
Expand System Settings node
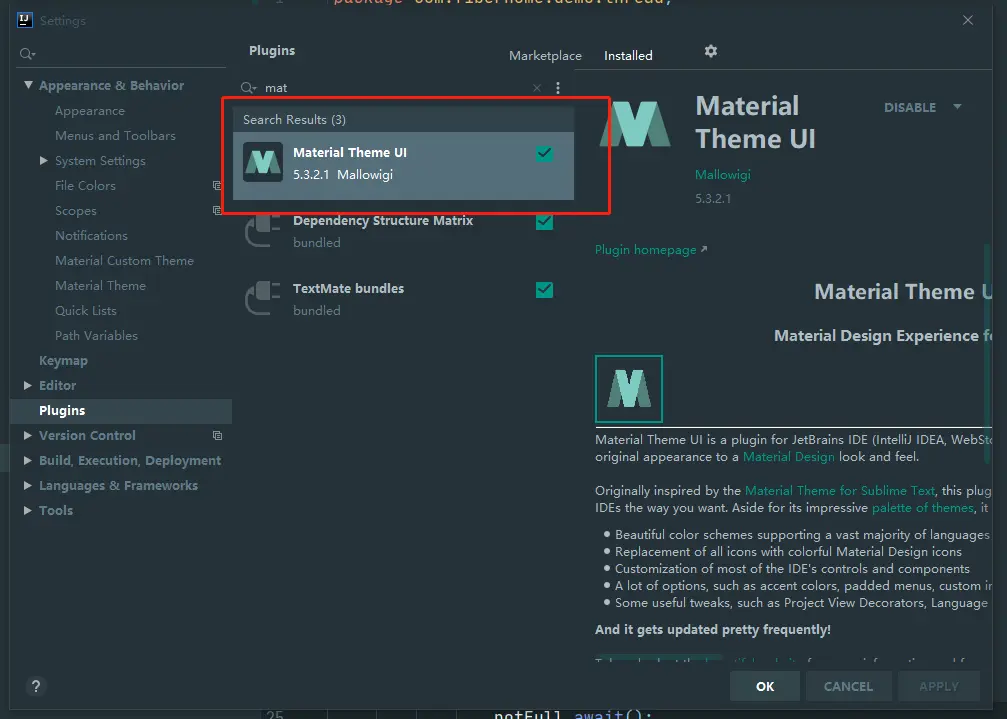click(x=44, y=160)
